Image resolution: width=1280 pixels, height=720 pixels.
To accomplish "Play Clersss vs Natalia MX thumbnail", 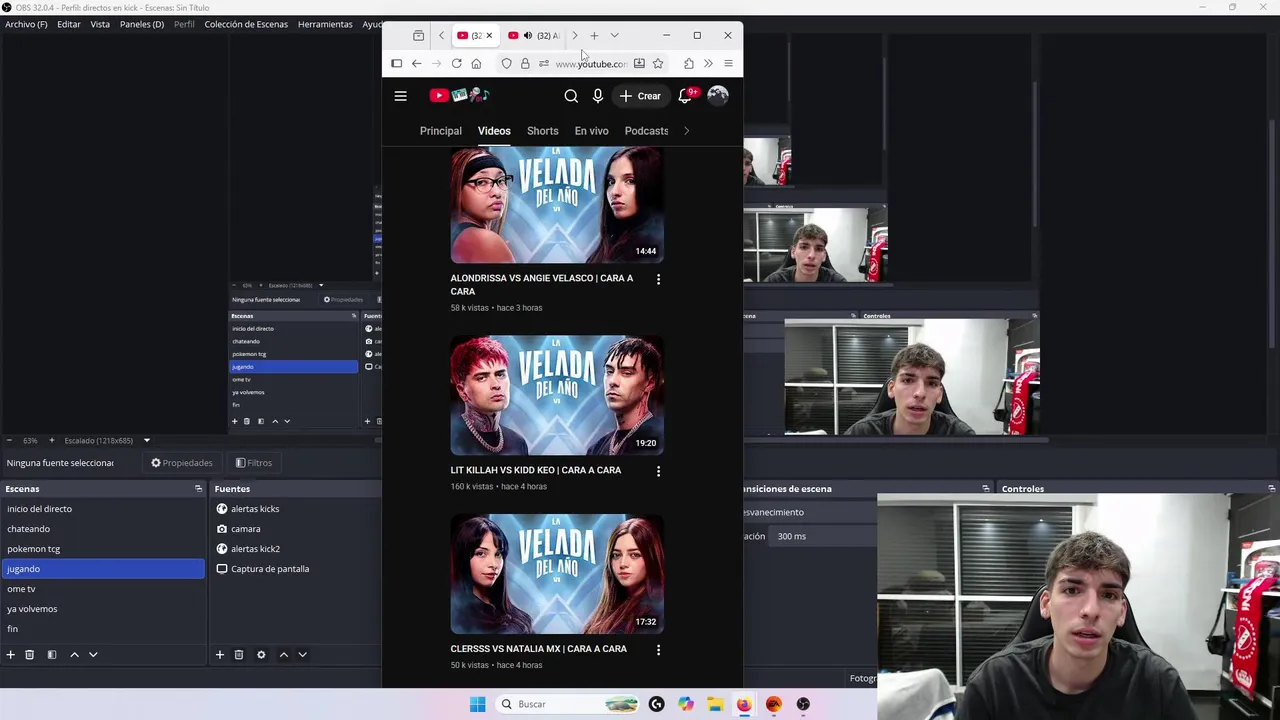I will pyautogui.click(x=556, y=574).
